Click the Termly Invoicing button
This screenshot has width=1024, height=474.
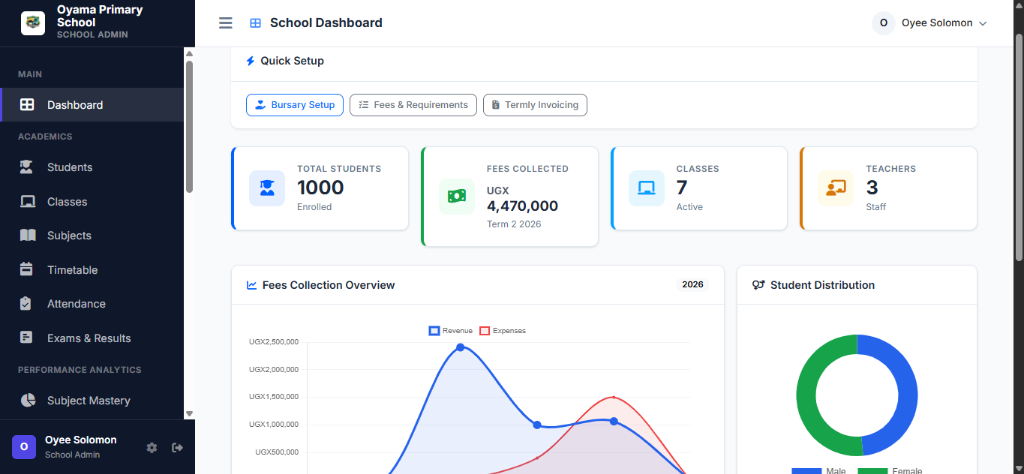pos(535,104)
